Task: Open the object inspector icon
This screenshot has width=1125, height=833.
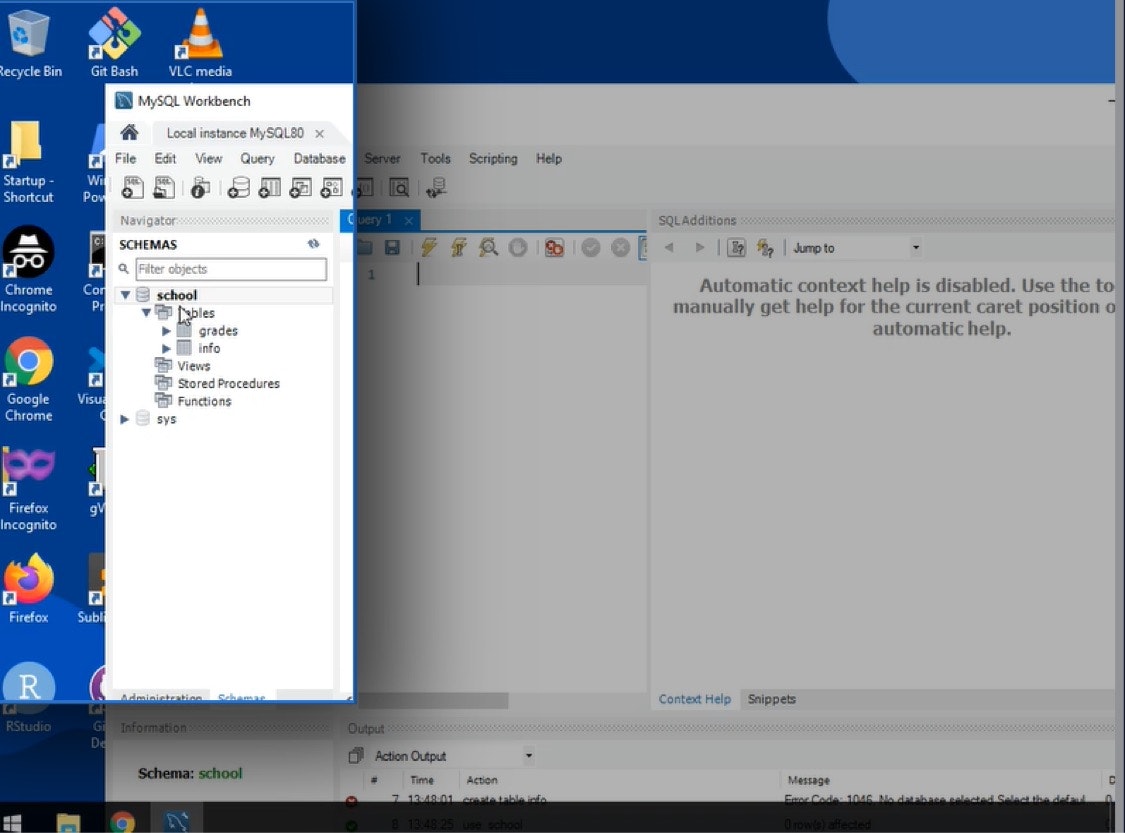Action: pos(200,188)
